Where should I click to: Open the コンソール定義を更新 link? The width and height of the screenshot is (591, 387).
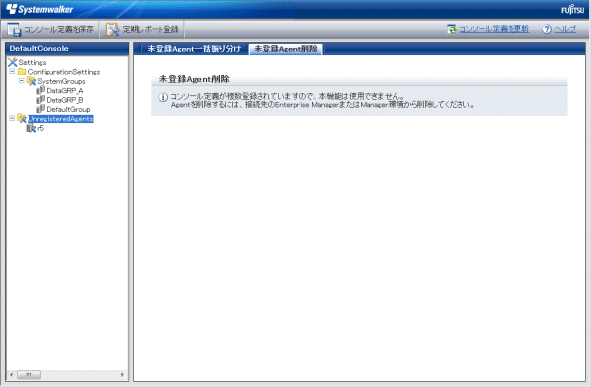494,29
